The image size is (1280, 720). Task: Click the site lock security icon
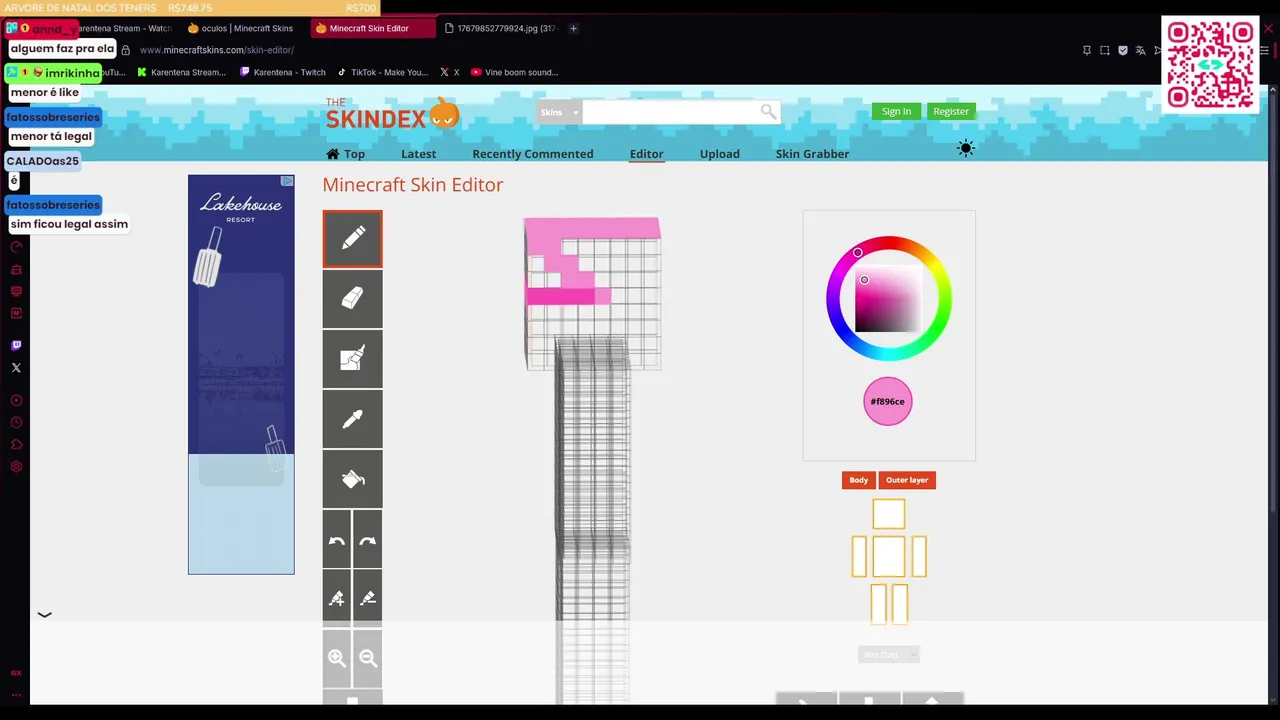(x=126, y=50)
